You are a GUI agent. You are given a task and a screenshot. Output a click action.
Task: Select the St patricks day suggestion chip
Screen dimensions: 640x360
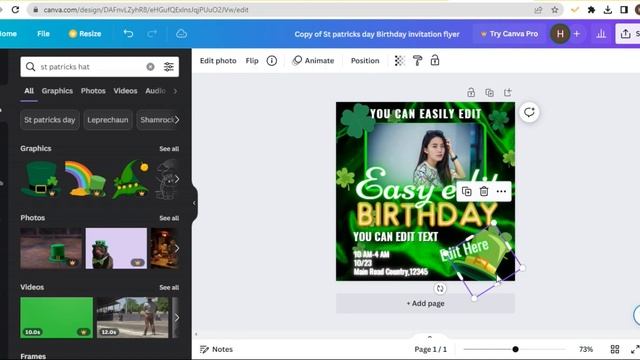[x=50, y=120]
